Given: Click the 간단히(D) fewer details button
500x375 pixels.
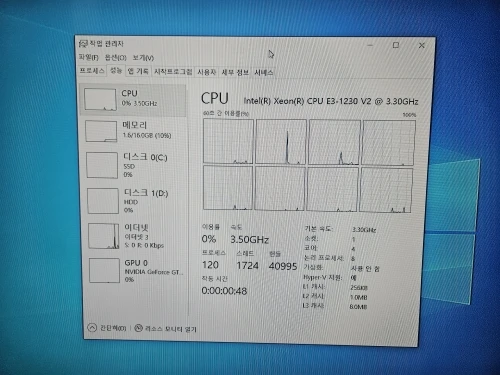Looking at the screenshot, I should (113, 328).
